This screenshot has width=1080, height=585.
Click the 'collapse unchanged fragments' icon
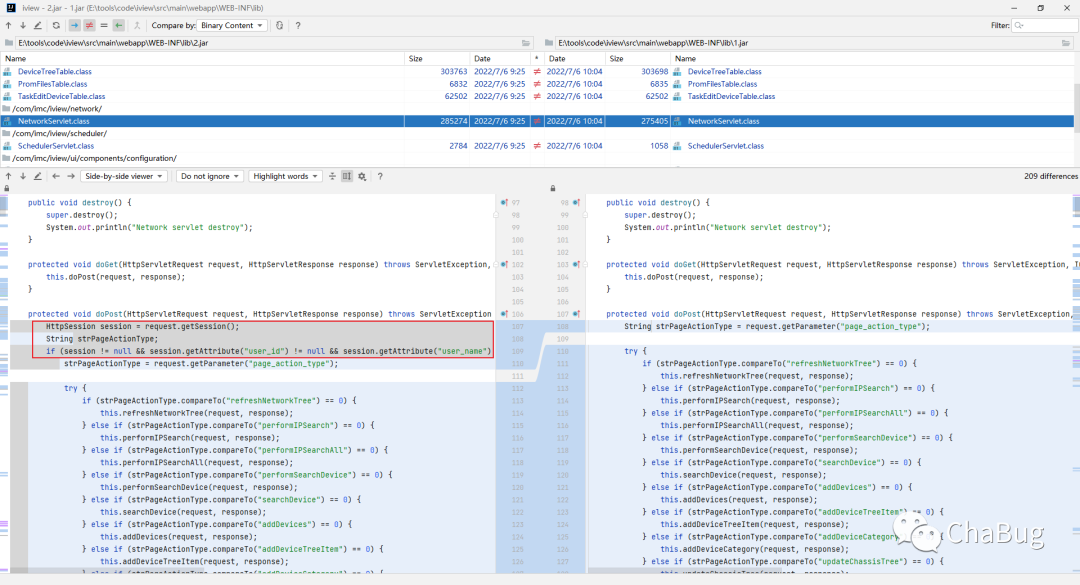click(x=332, y=176)
